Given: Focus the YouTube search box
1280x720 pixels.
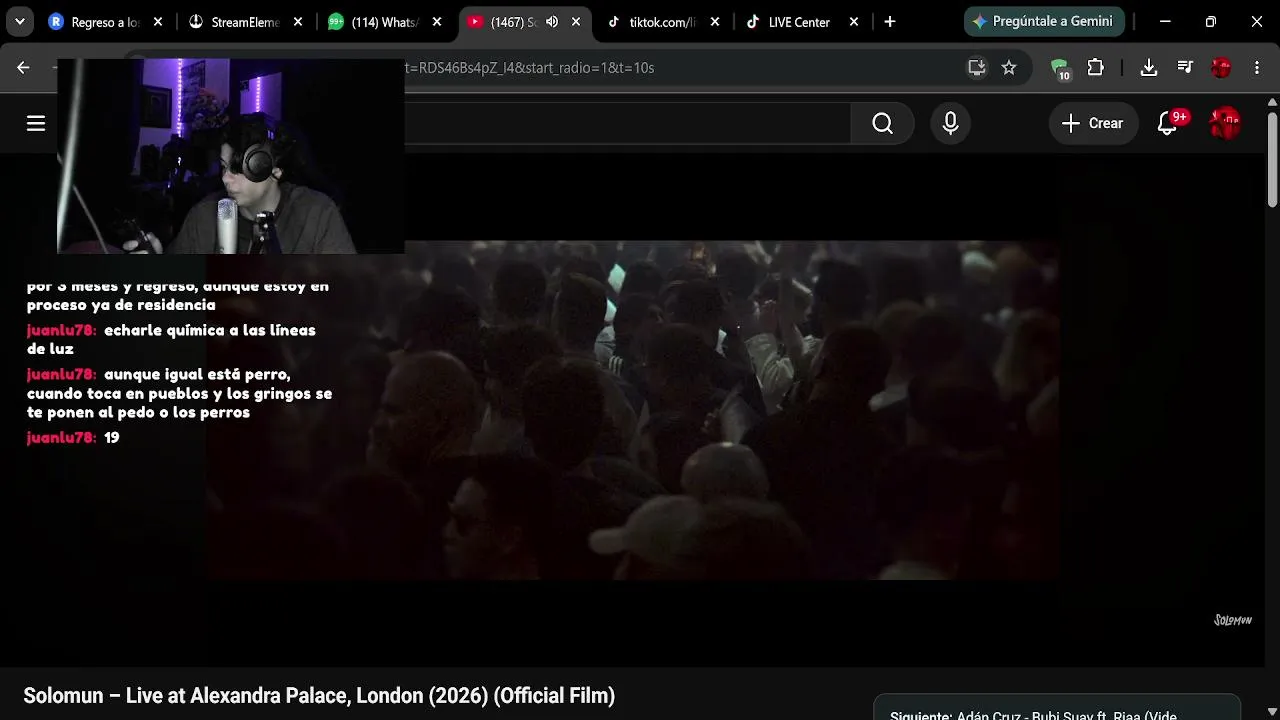Looking at the screenshot, I should point(627,123).
